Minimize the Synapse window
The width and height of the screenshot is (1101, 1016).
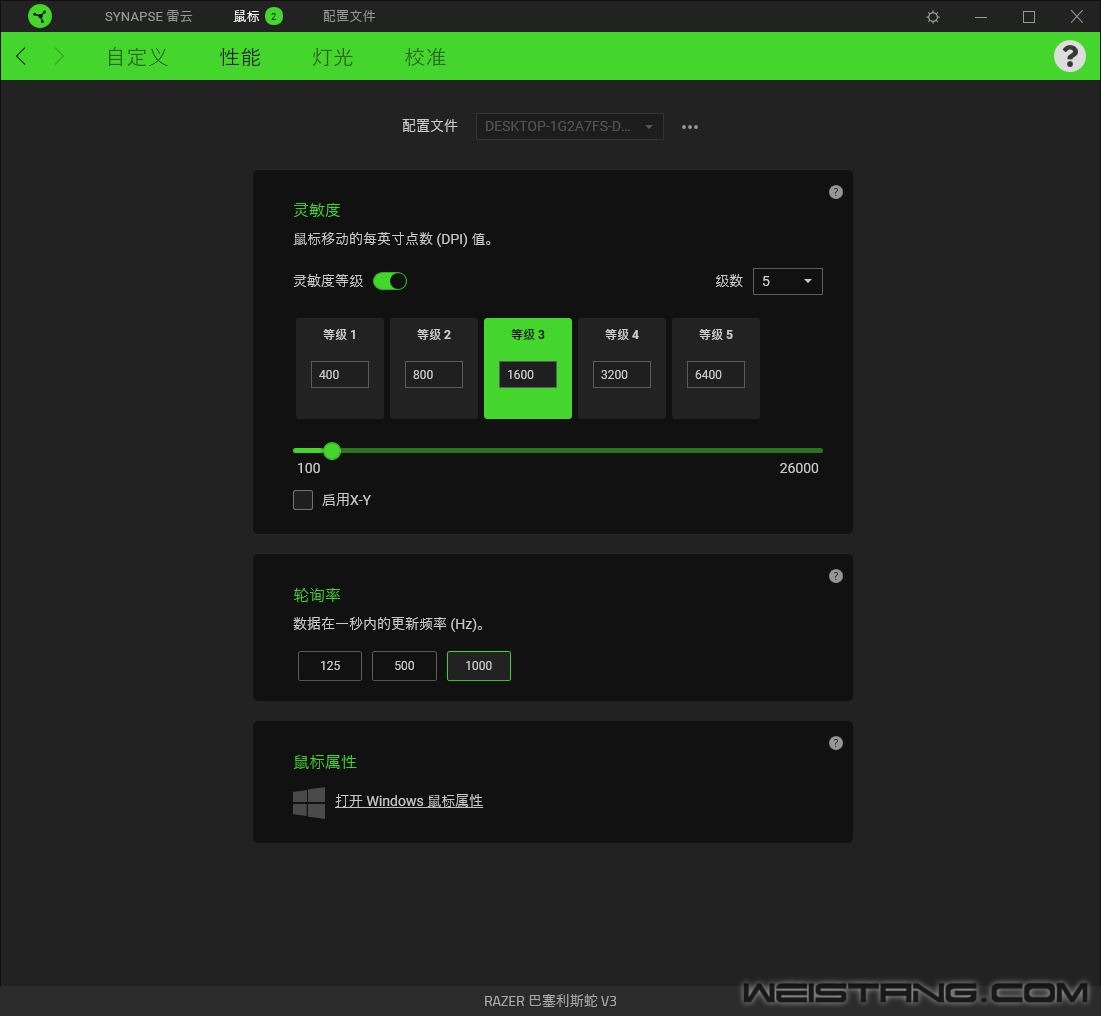pyautogui.click(x=981, y=17)
